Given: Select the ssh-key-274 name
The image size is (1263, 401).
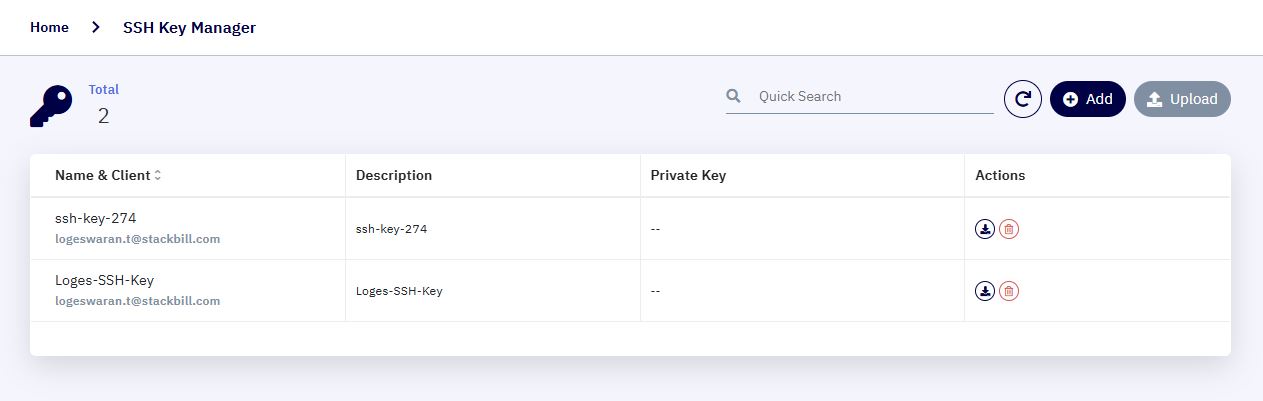Looking at the screenshot, I should [96, 217].
